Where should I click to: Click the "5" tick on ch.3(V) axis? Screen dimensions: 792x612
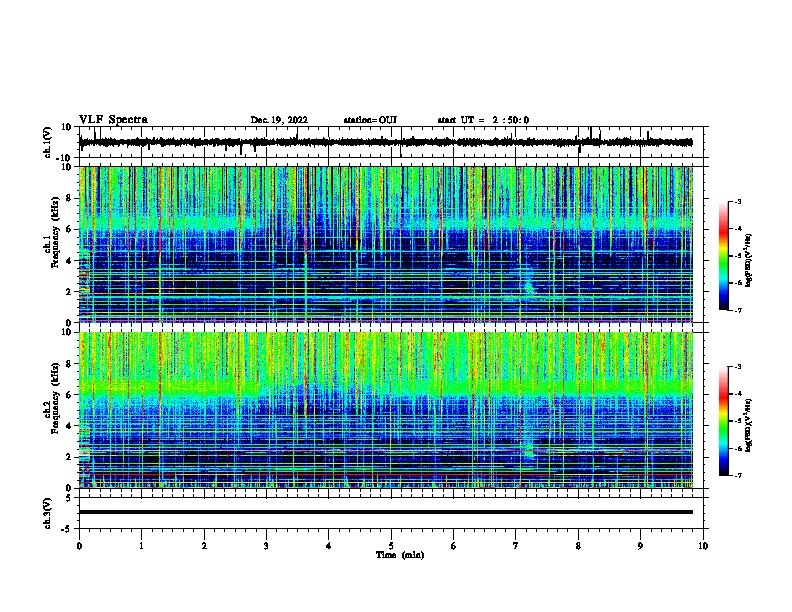tap(69, 497)
